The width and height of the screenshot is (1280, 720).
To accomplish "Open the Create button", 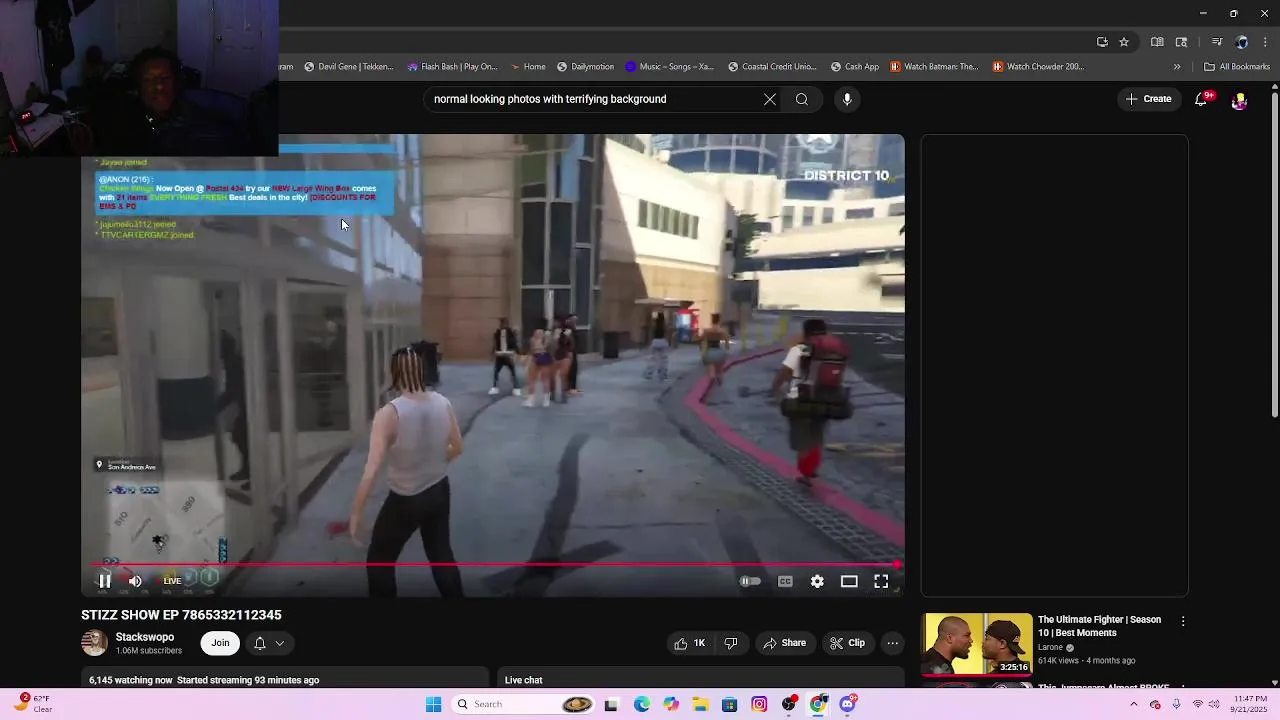I will coord(1148,99).
